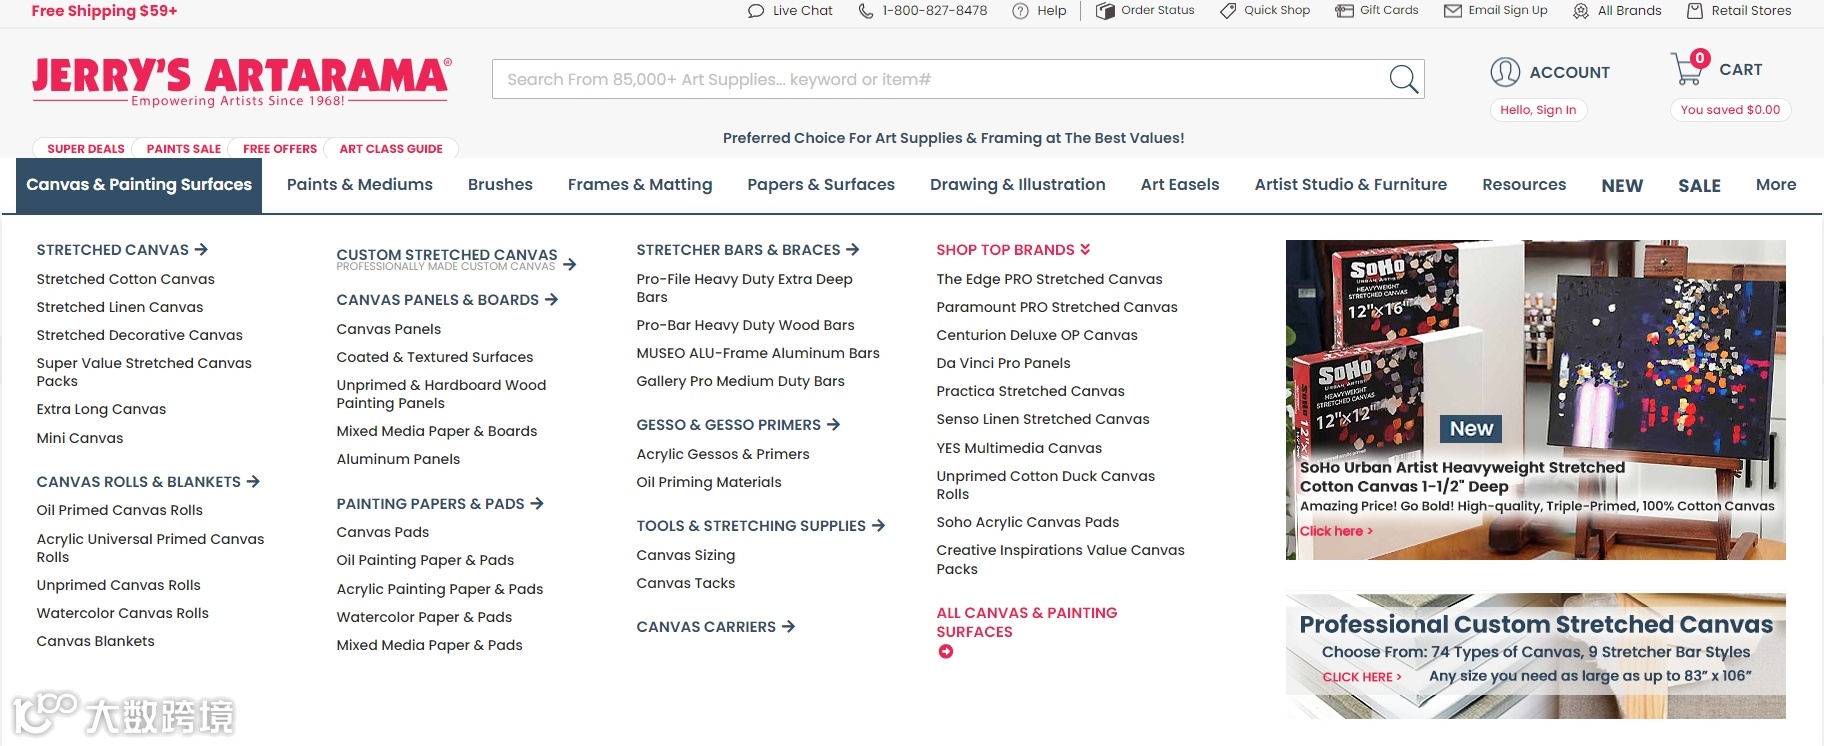The height and width of the screenshot is (746, 1824).
Task: Open the Soho Acrylic Canvas Pads link
Action: (x=1028, y=522)
